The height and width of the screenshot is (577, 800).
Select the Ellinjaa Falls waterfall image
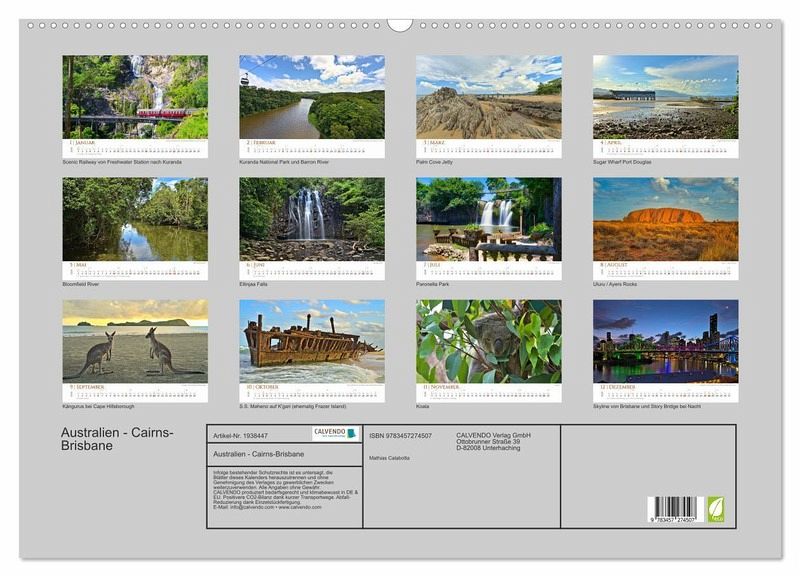point(312,220)
